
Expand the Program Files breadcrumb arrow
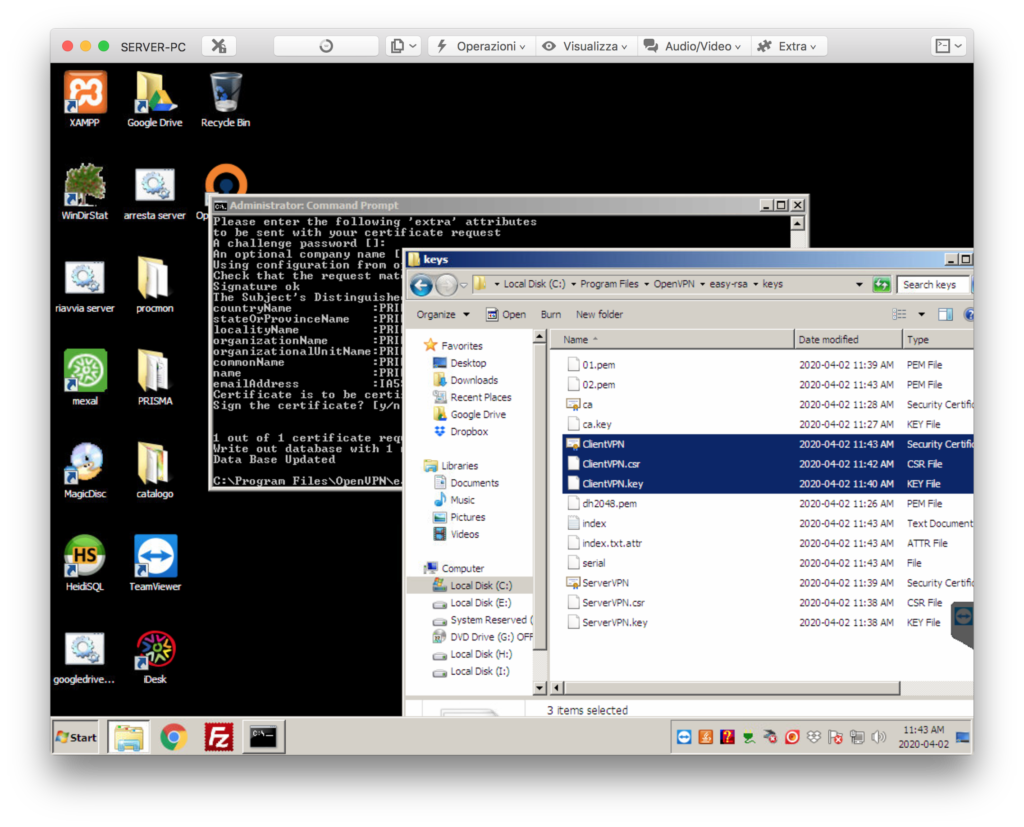coord(646,284)
